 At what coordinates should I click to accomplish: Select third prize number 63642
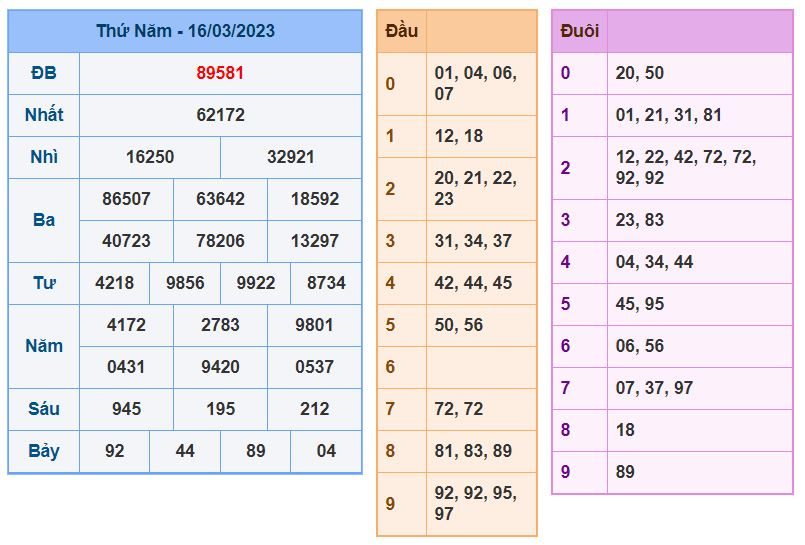click(220, 199)
